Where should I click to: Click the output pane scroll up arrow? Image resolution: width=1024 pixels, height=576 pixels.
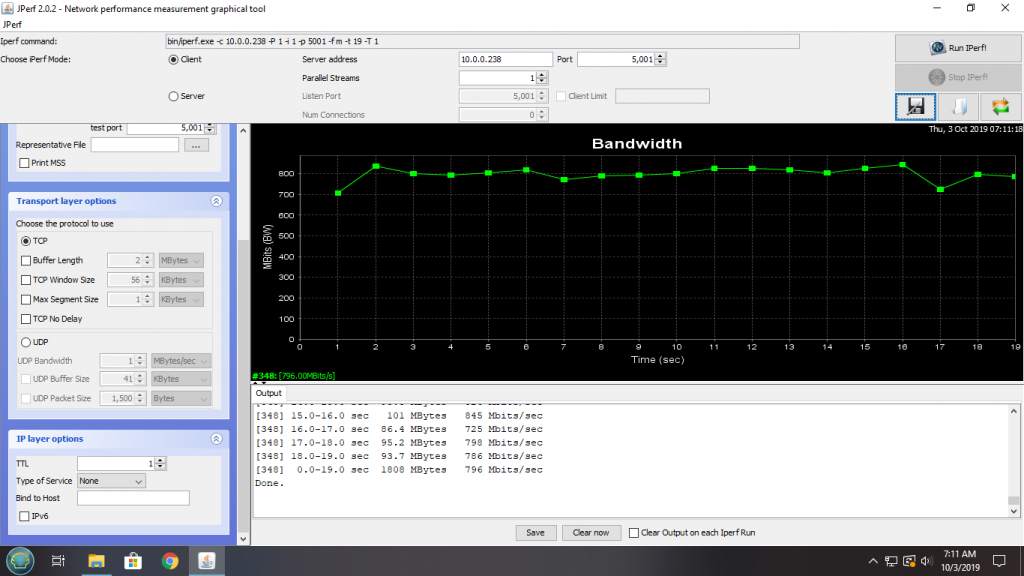(1014, 411)
